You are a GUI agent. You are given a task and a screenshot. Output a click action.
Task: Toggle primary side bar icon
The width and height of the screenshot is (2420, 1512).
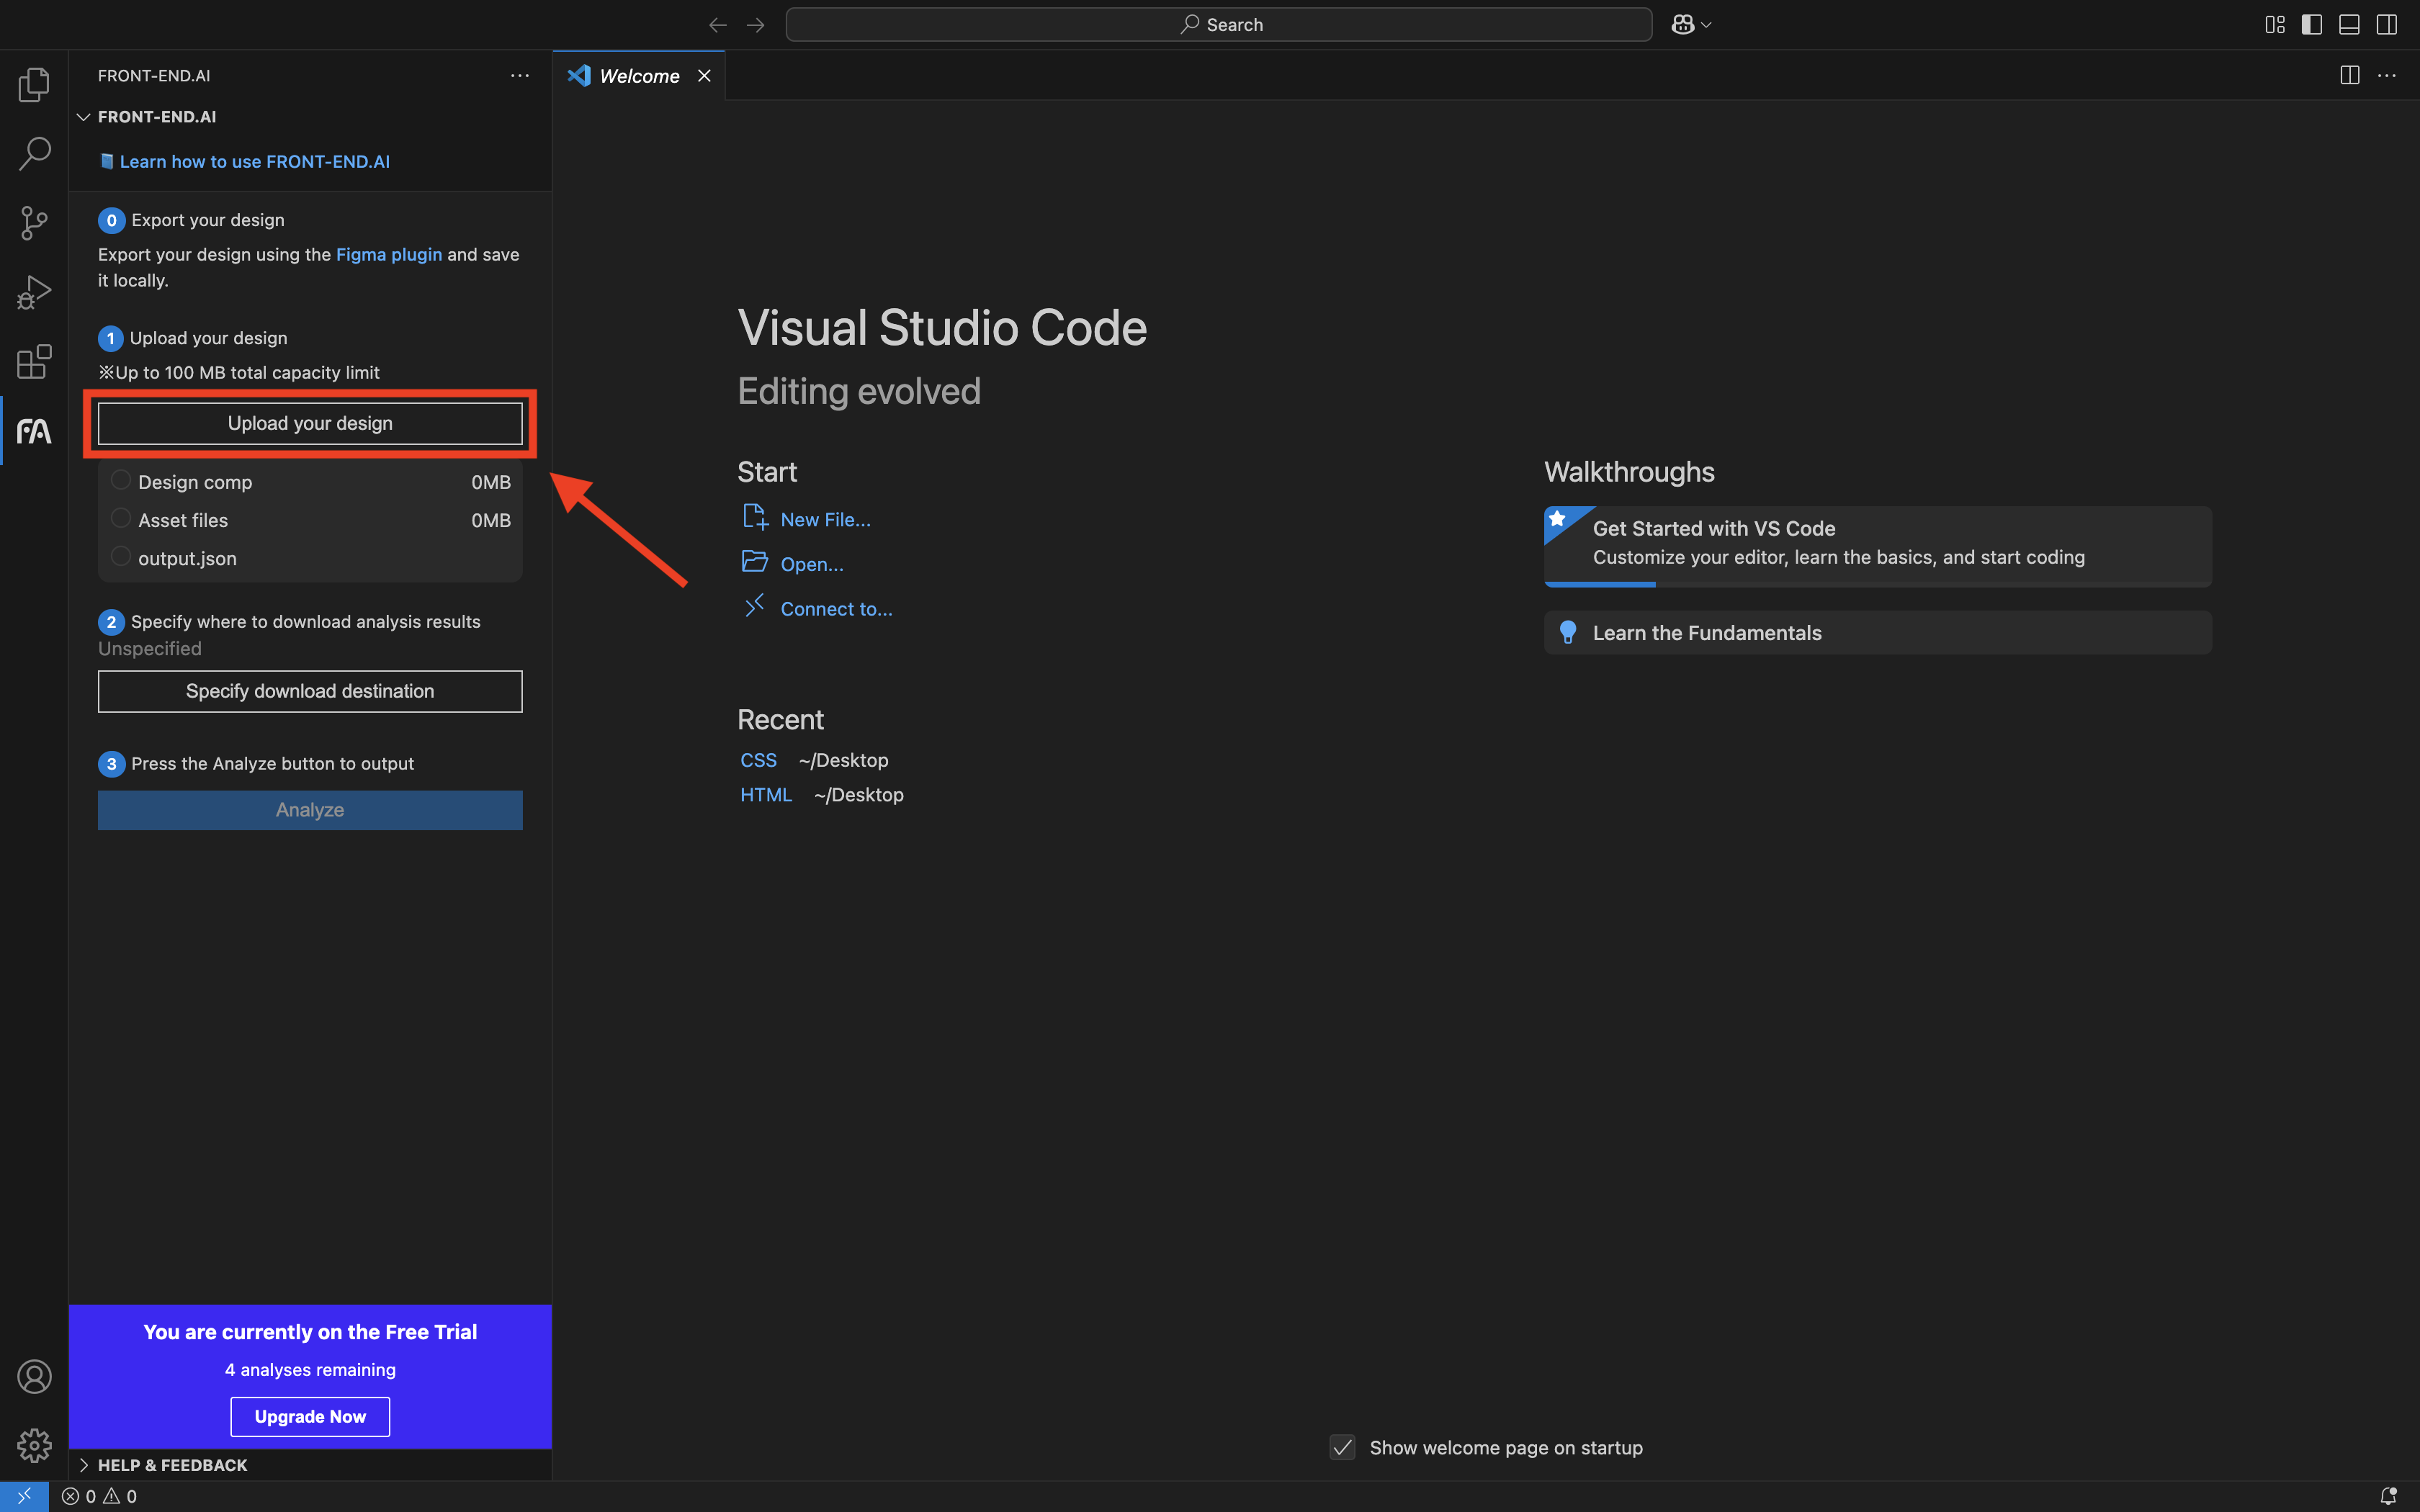coord(2312,25)
